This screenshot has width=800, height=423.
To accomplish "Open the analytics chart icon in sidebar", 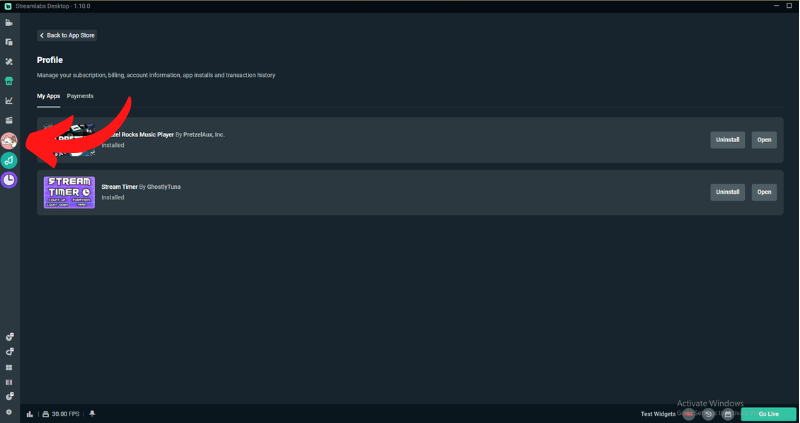I will click(9, 100).
